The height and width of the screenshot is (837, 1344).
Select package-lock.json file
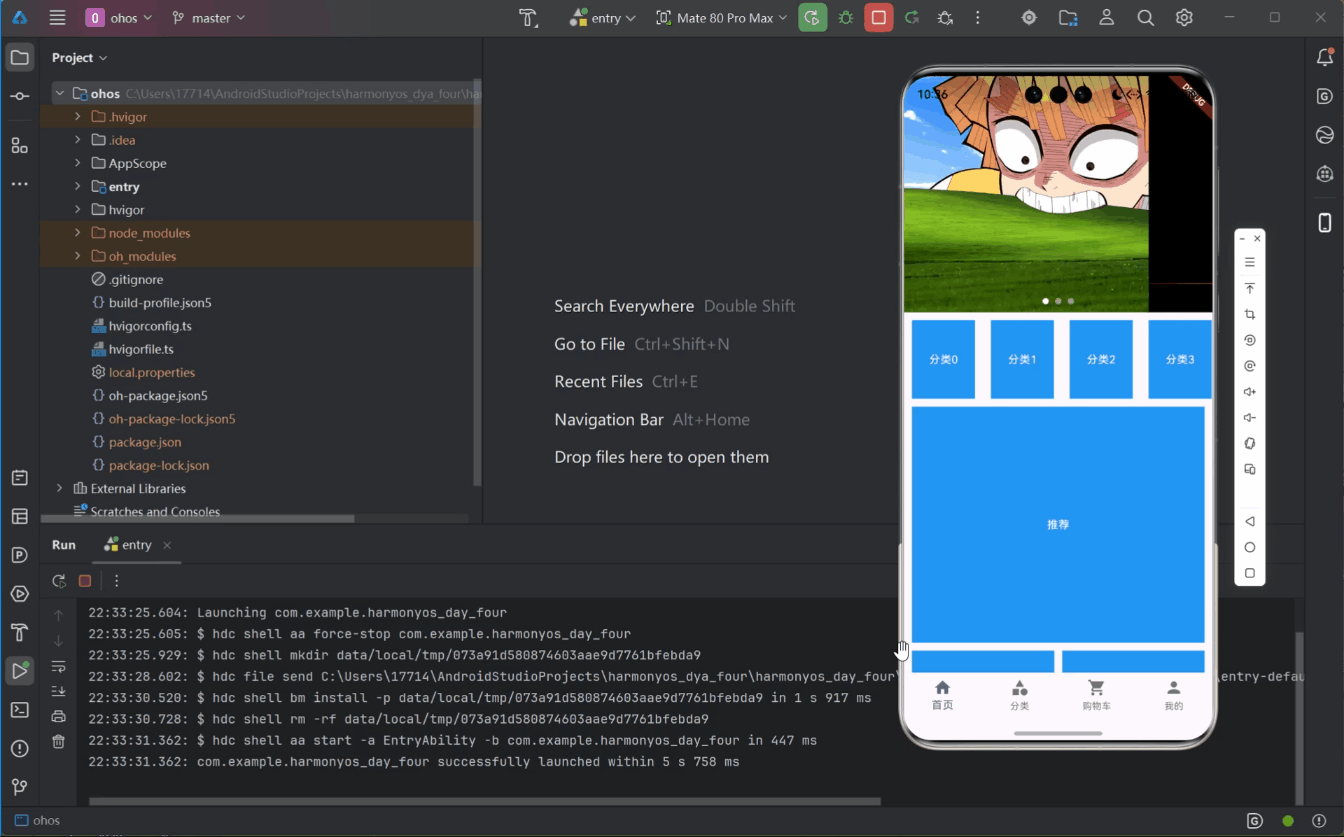tap(159, 465)
